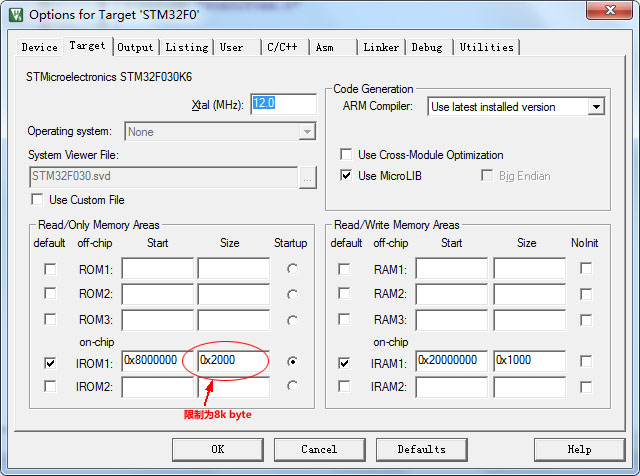Click the ROM3 Size field
The width and height of the screenshot is (640, 476).
(x=233, y=320)
